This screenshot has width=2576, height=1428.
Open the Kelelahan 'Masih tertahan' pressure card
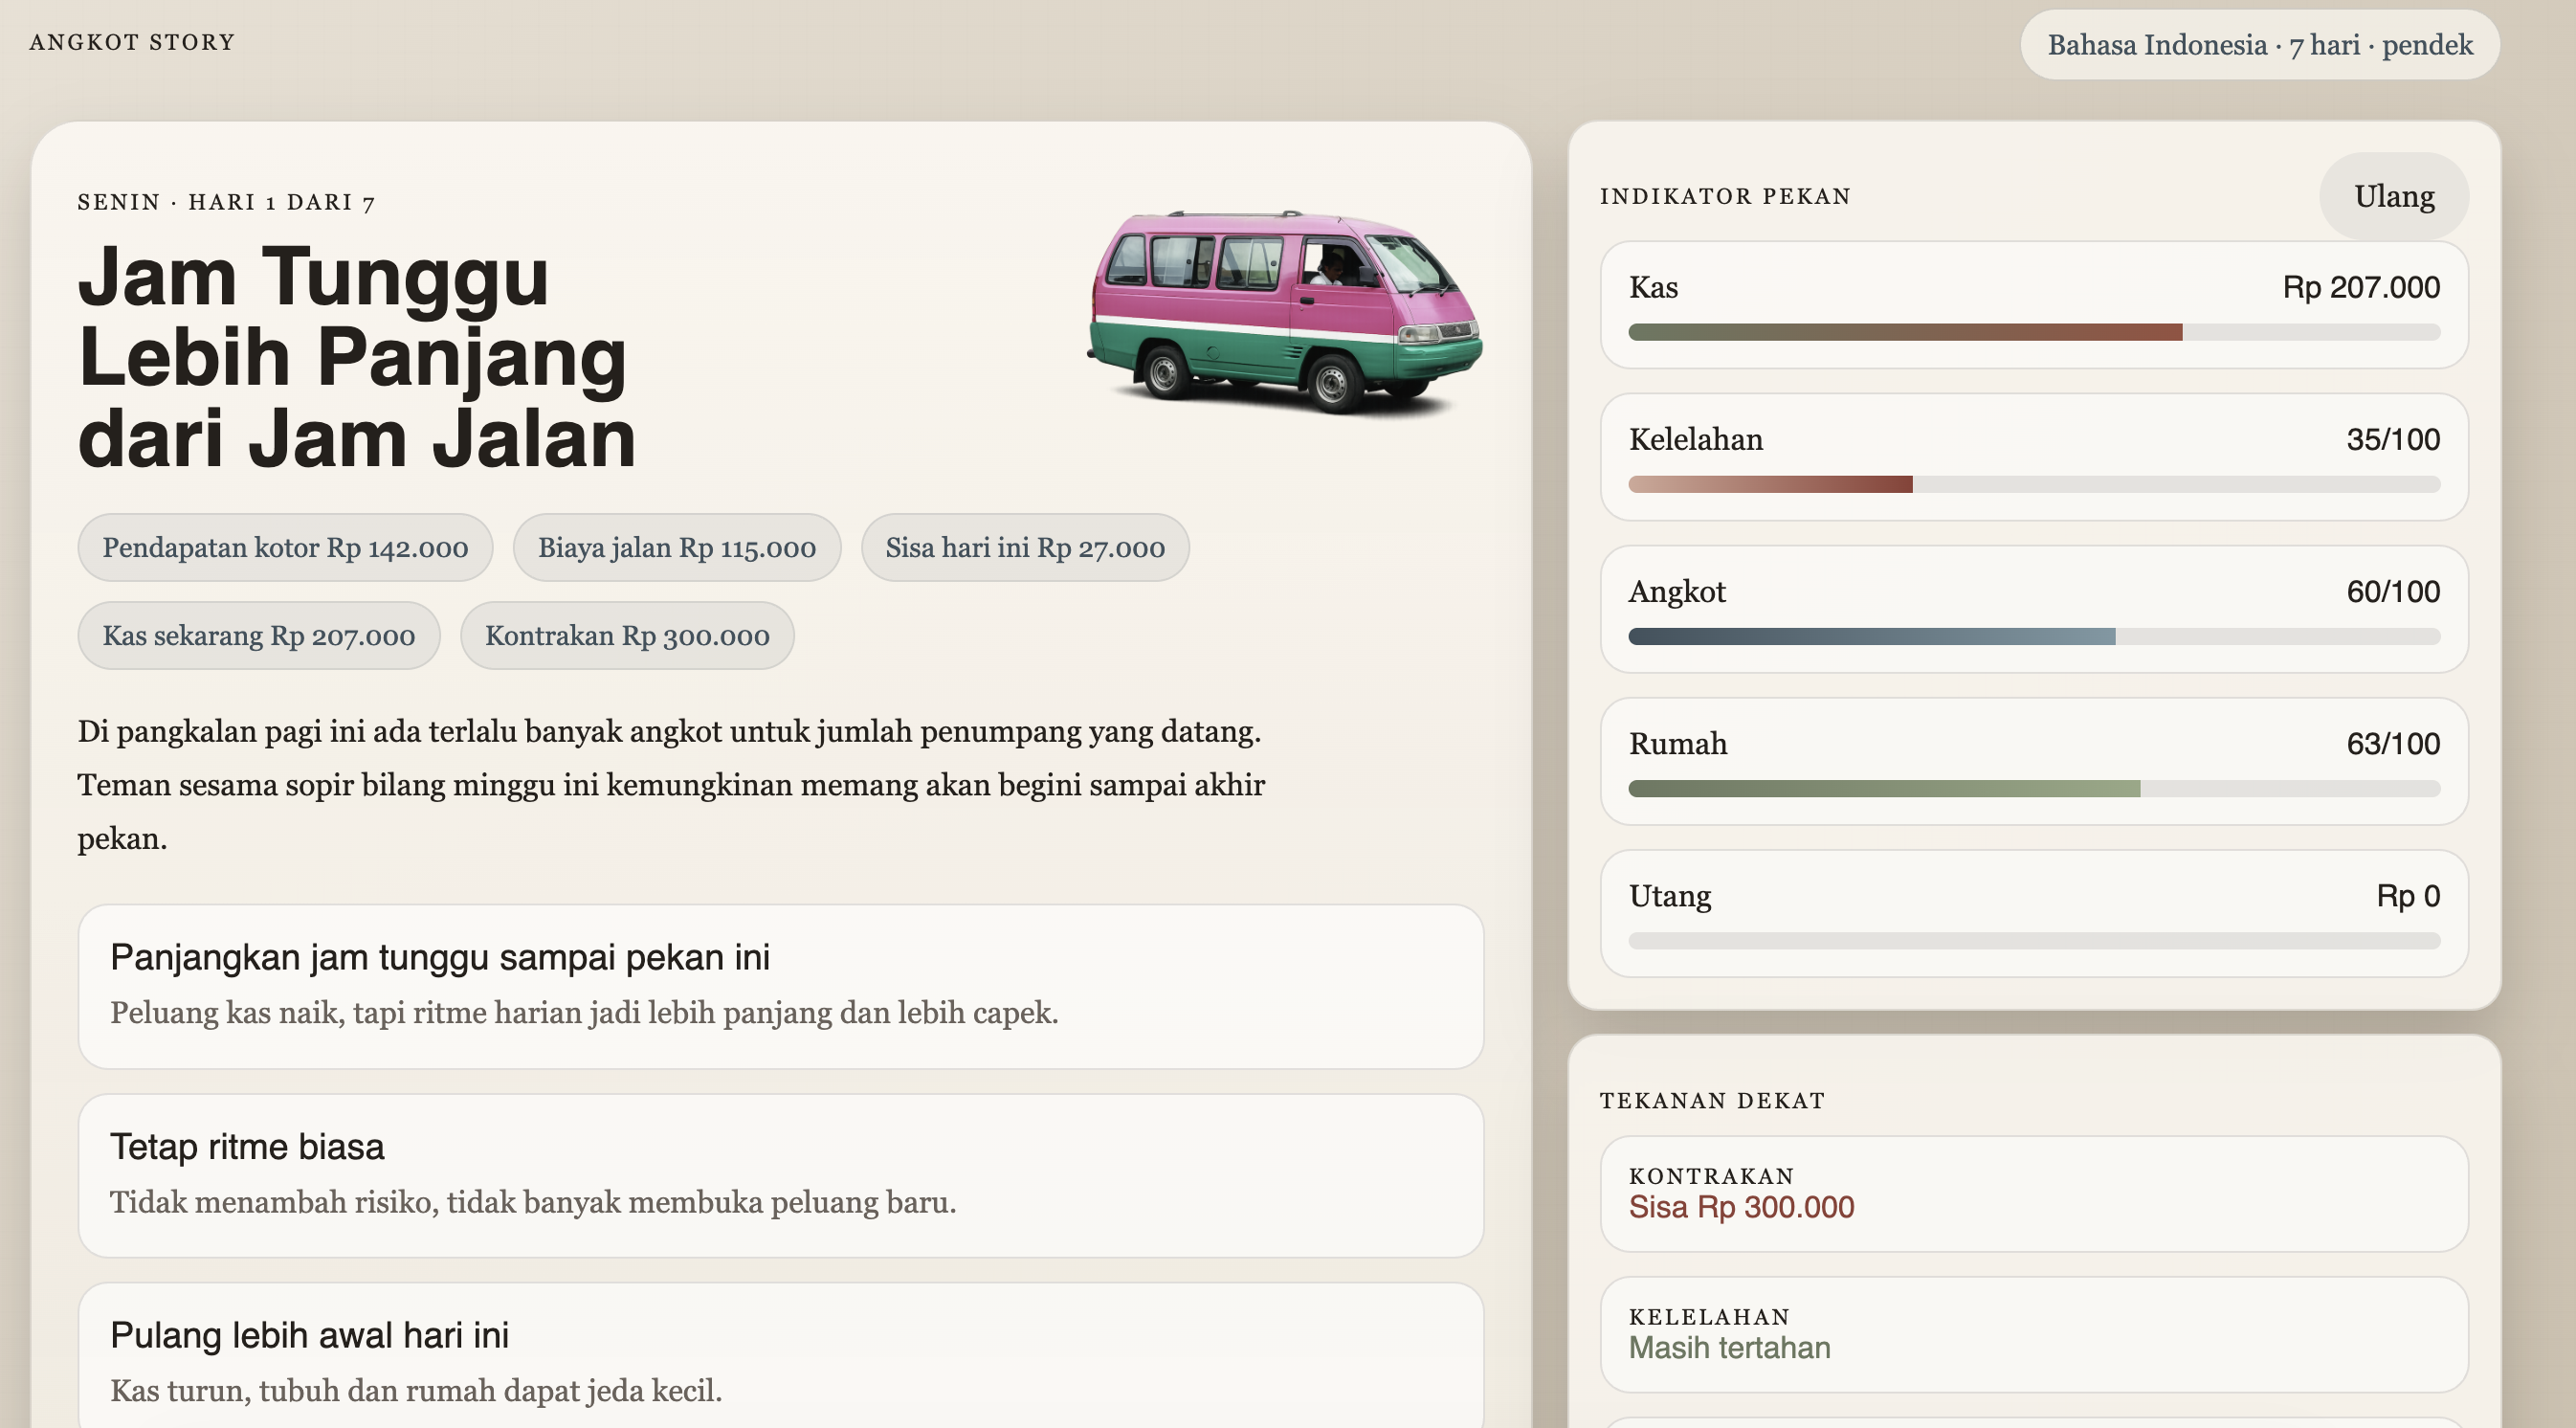(2032, 1334)
